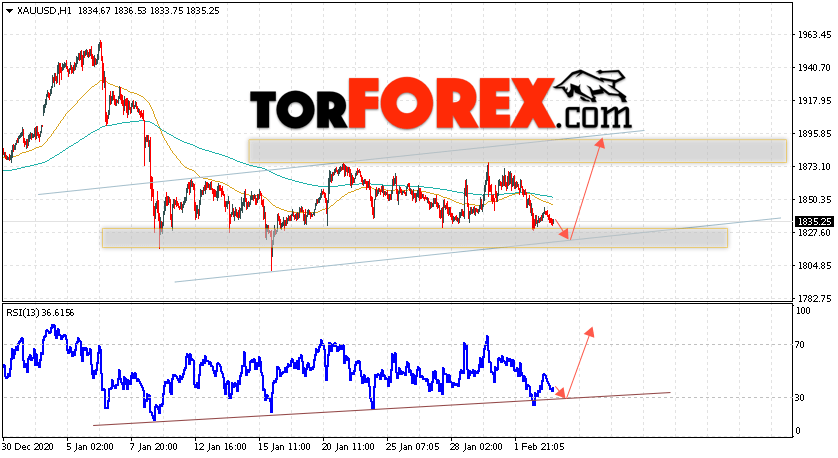Select the RSI(13) 36.6156 indicator label

[x=40, y=313]
